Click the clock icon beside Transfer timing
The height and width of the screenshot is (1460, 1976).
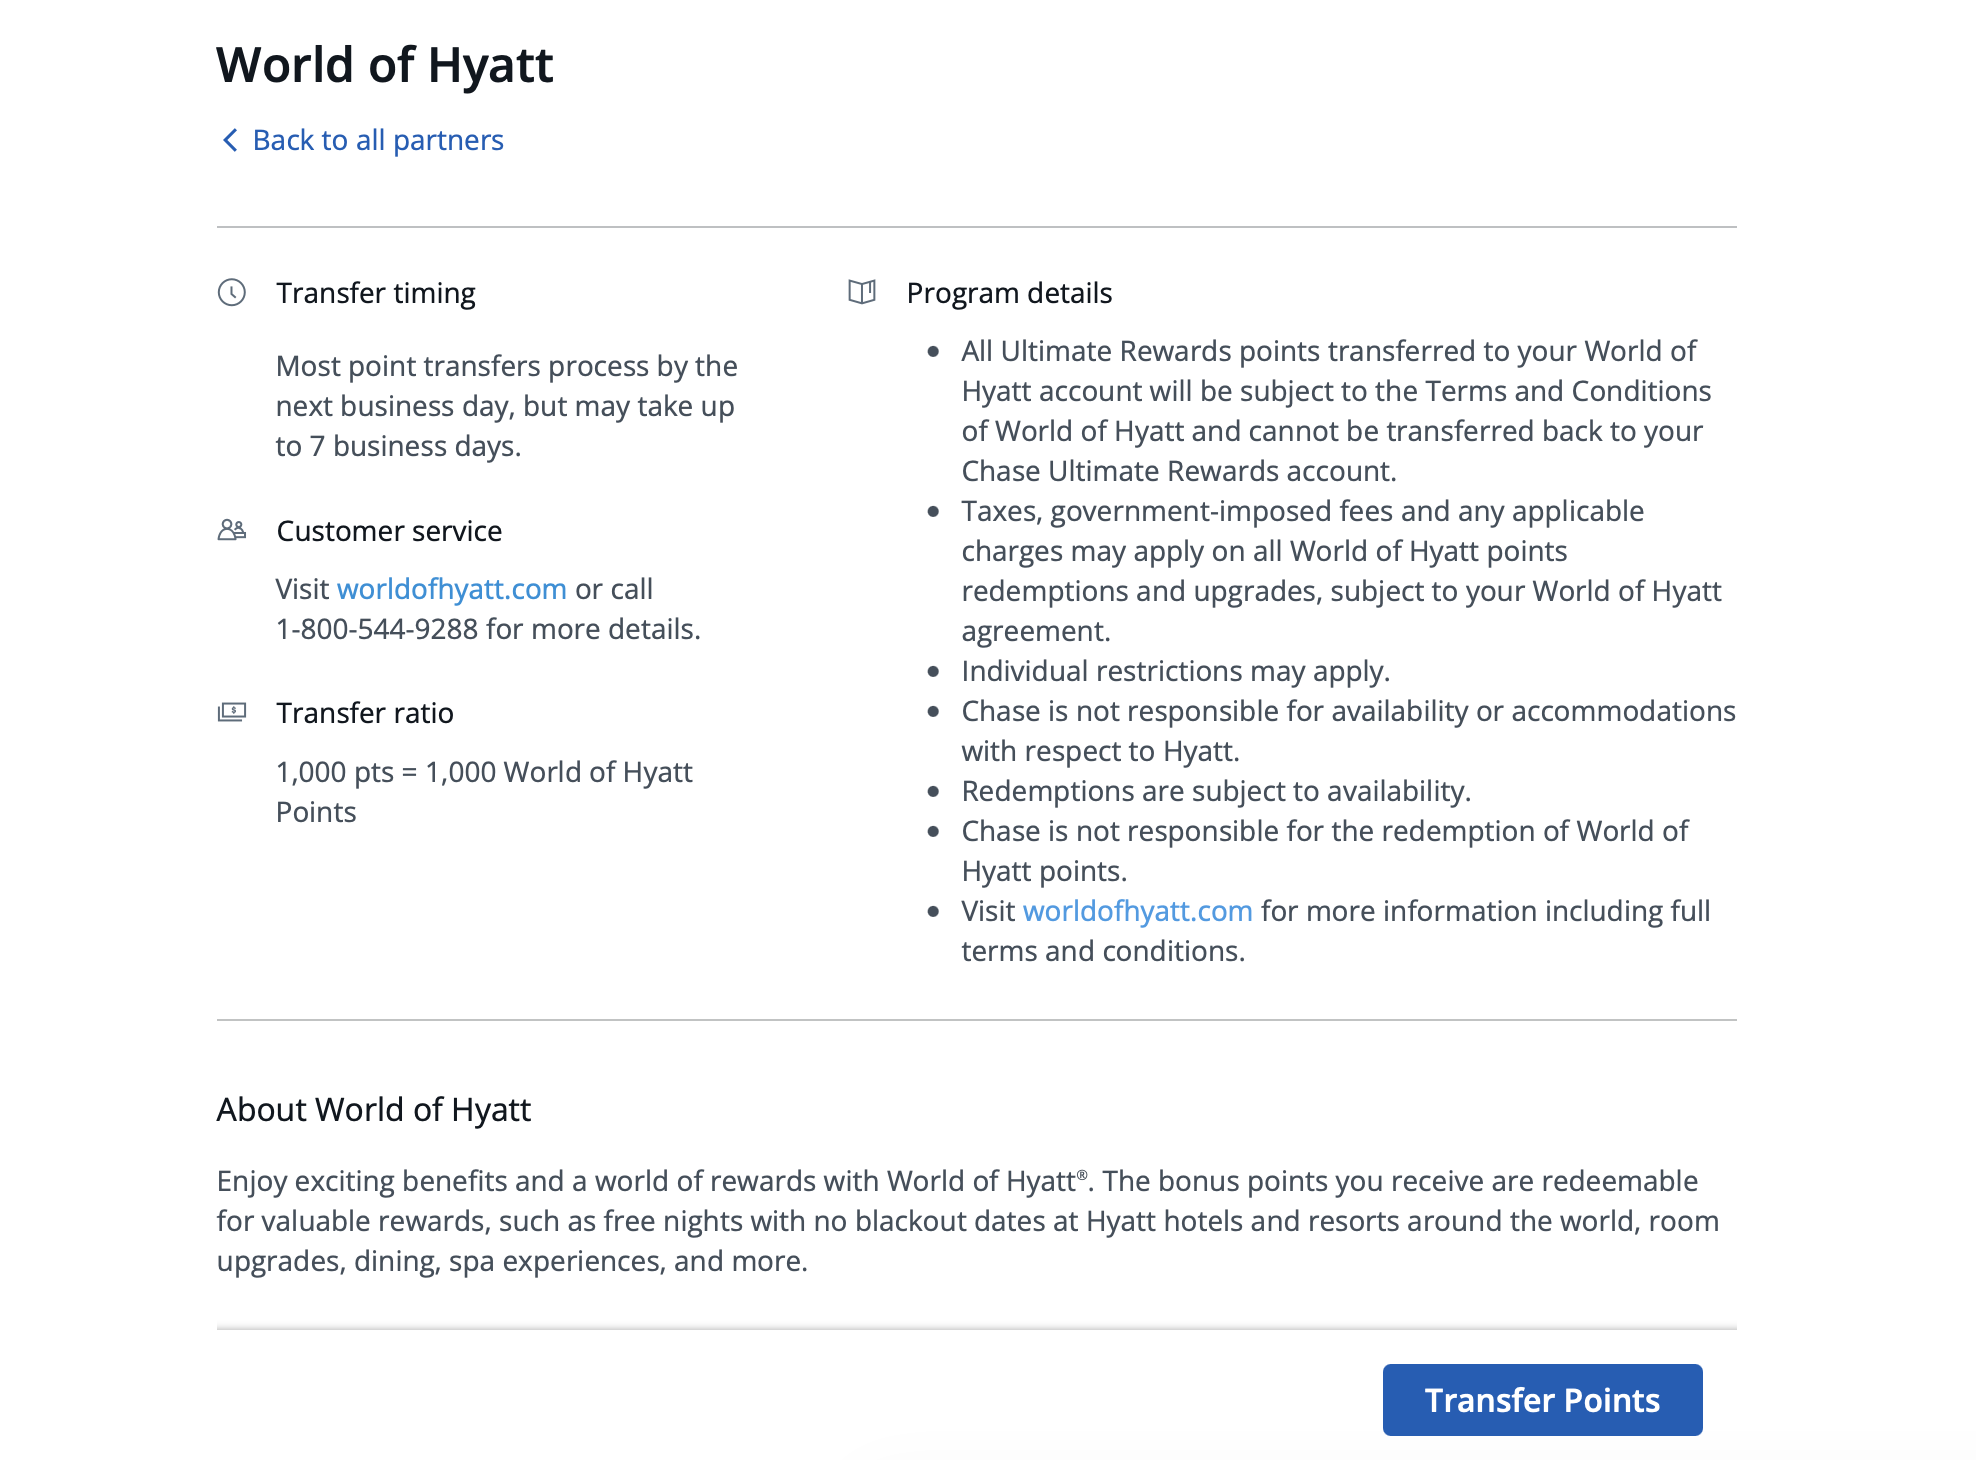coord(232,292)
